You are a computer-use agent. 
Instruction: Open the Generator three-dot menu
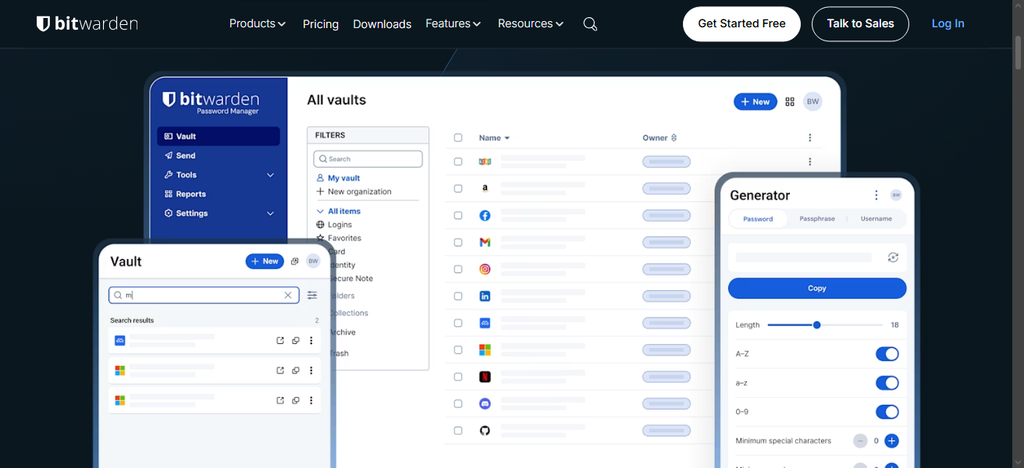click(x=876, y=195)
